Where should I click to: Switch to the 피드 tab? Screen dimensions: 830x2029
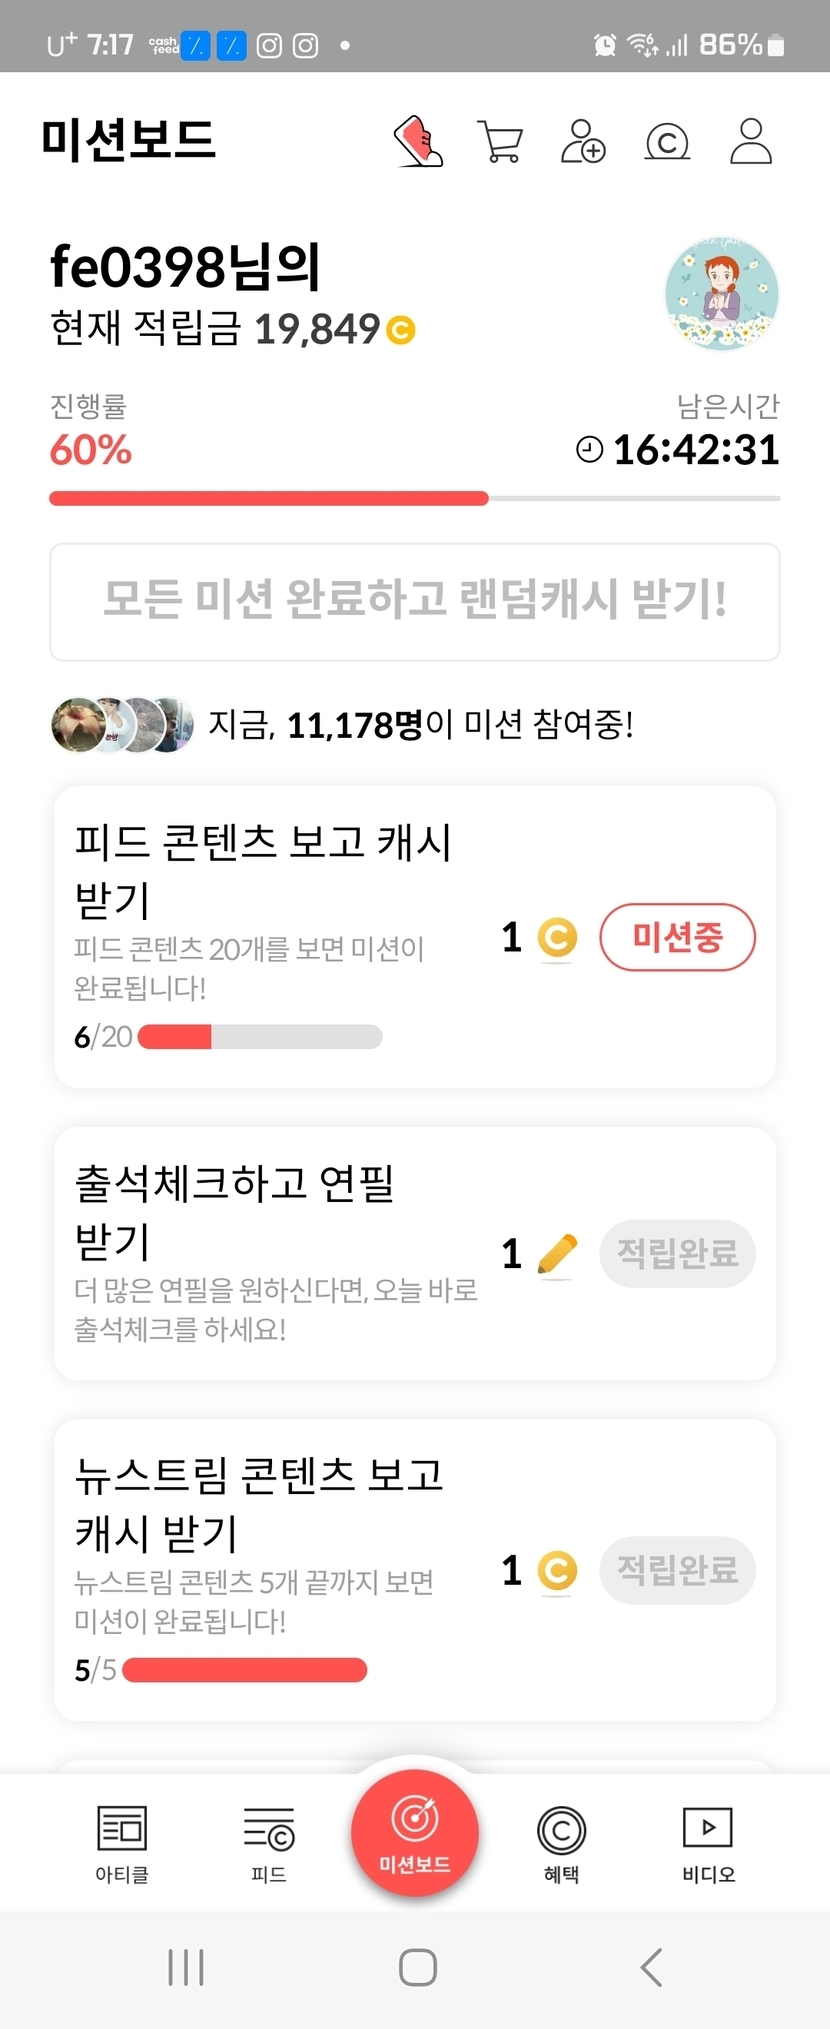coord(269,1844)
